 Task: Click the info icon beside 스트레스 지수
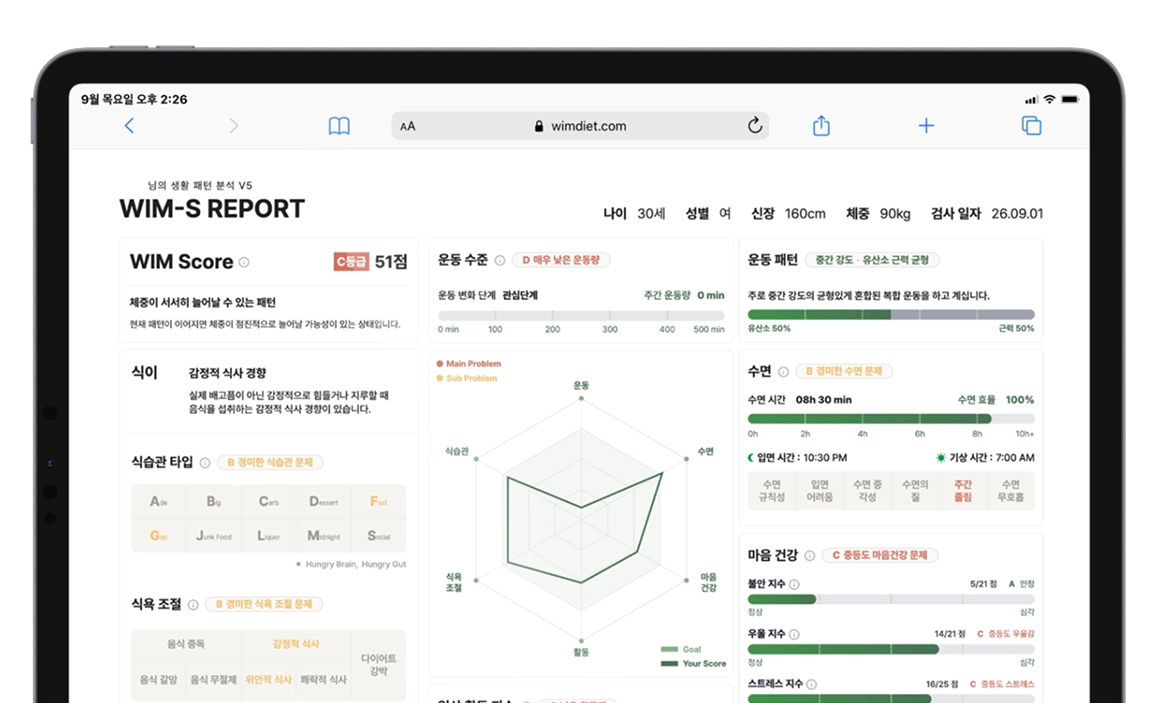click(x=811, y=684)
